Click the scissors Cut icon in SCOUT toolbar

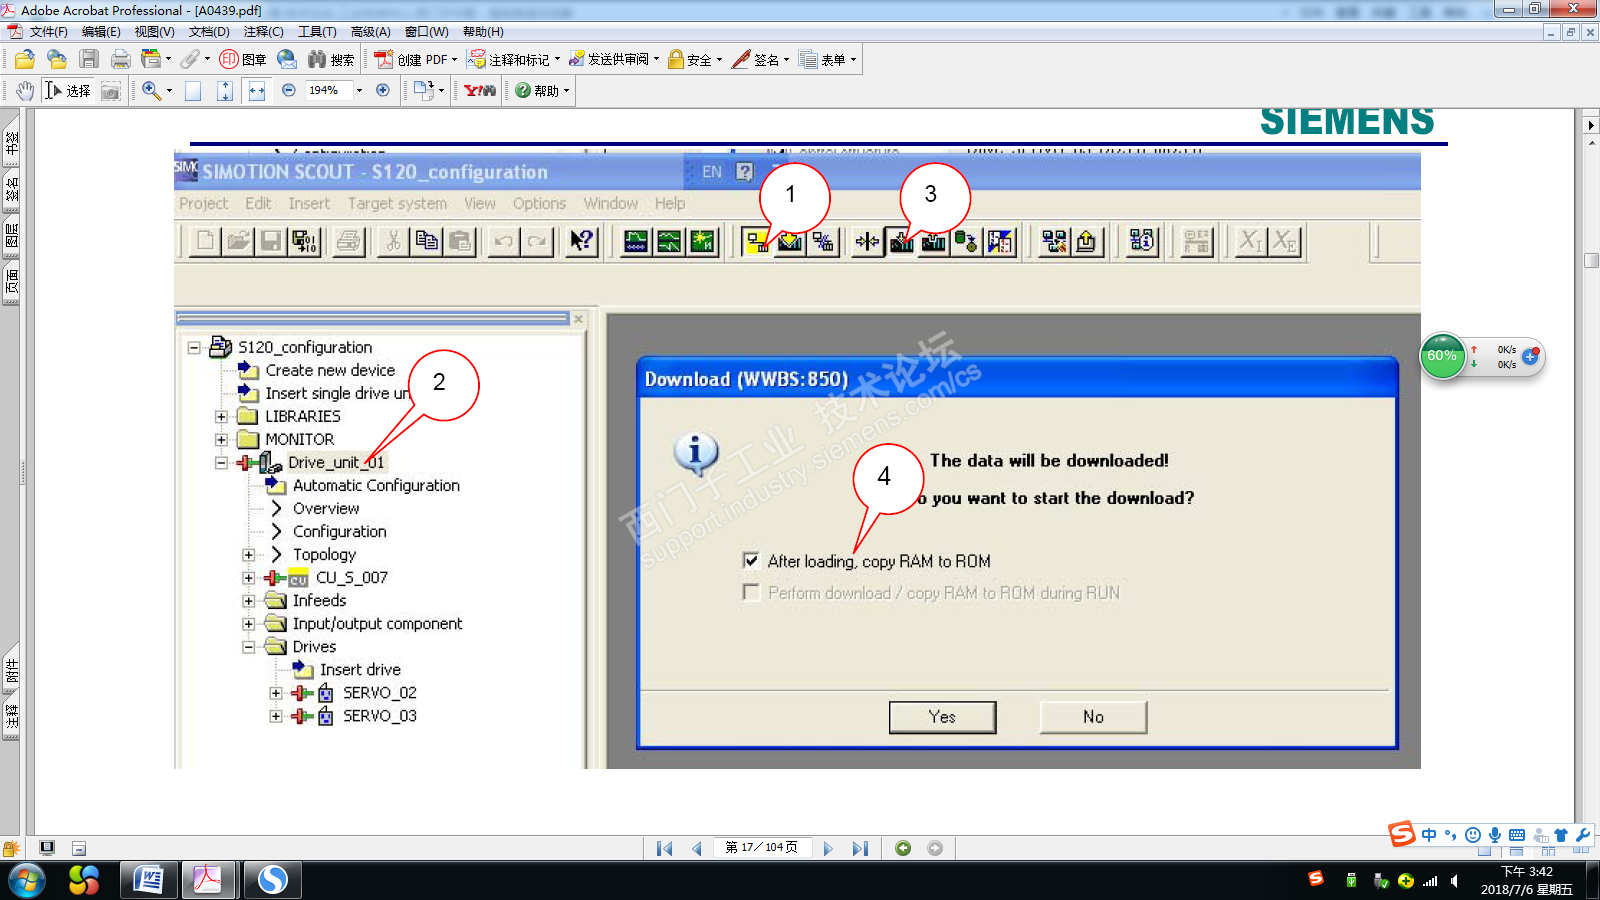coord(393,241)
